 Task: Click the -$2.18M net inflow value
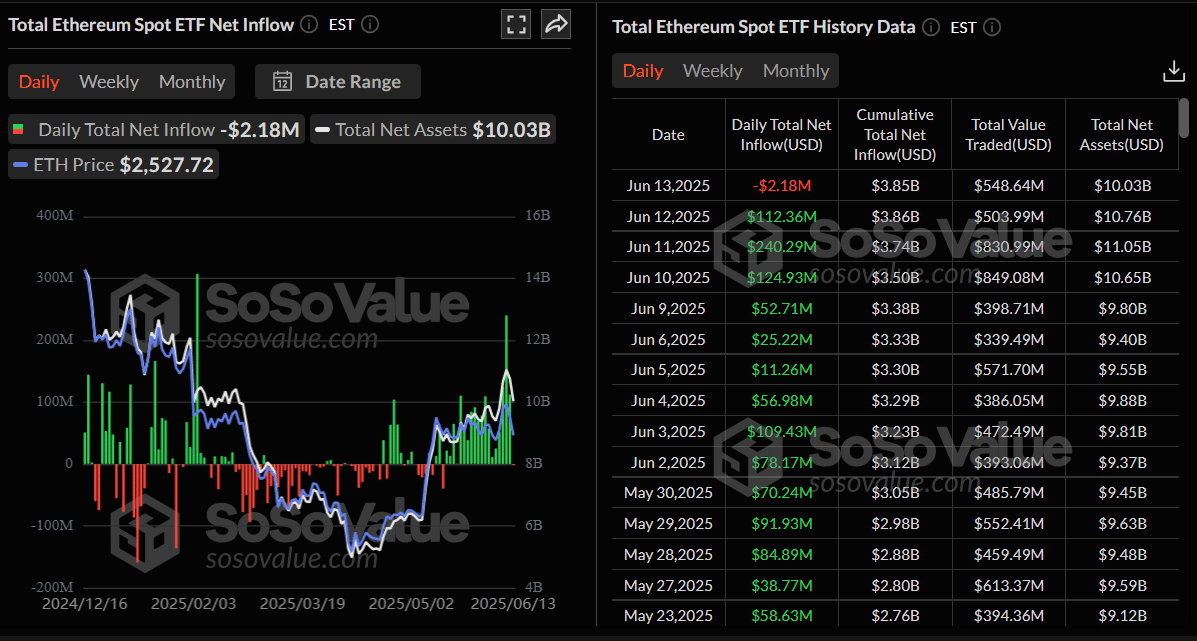(782, 185)
